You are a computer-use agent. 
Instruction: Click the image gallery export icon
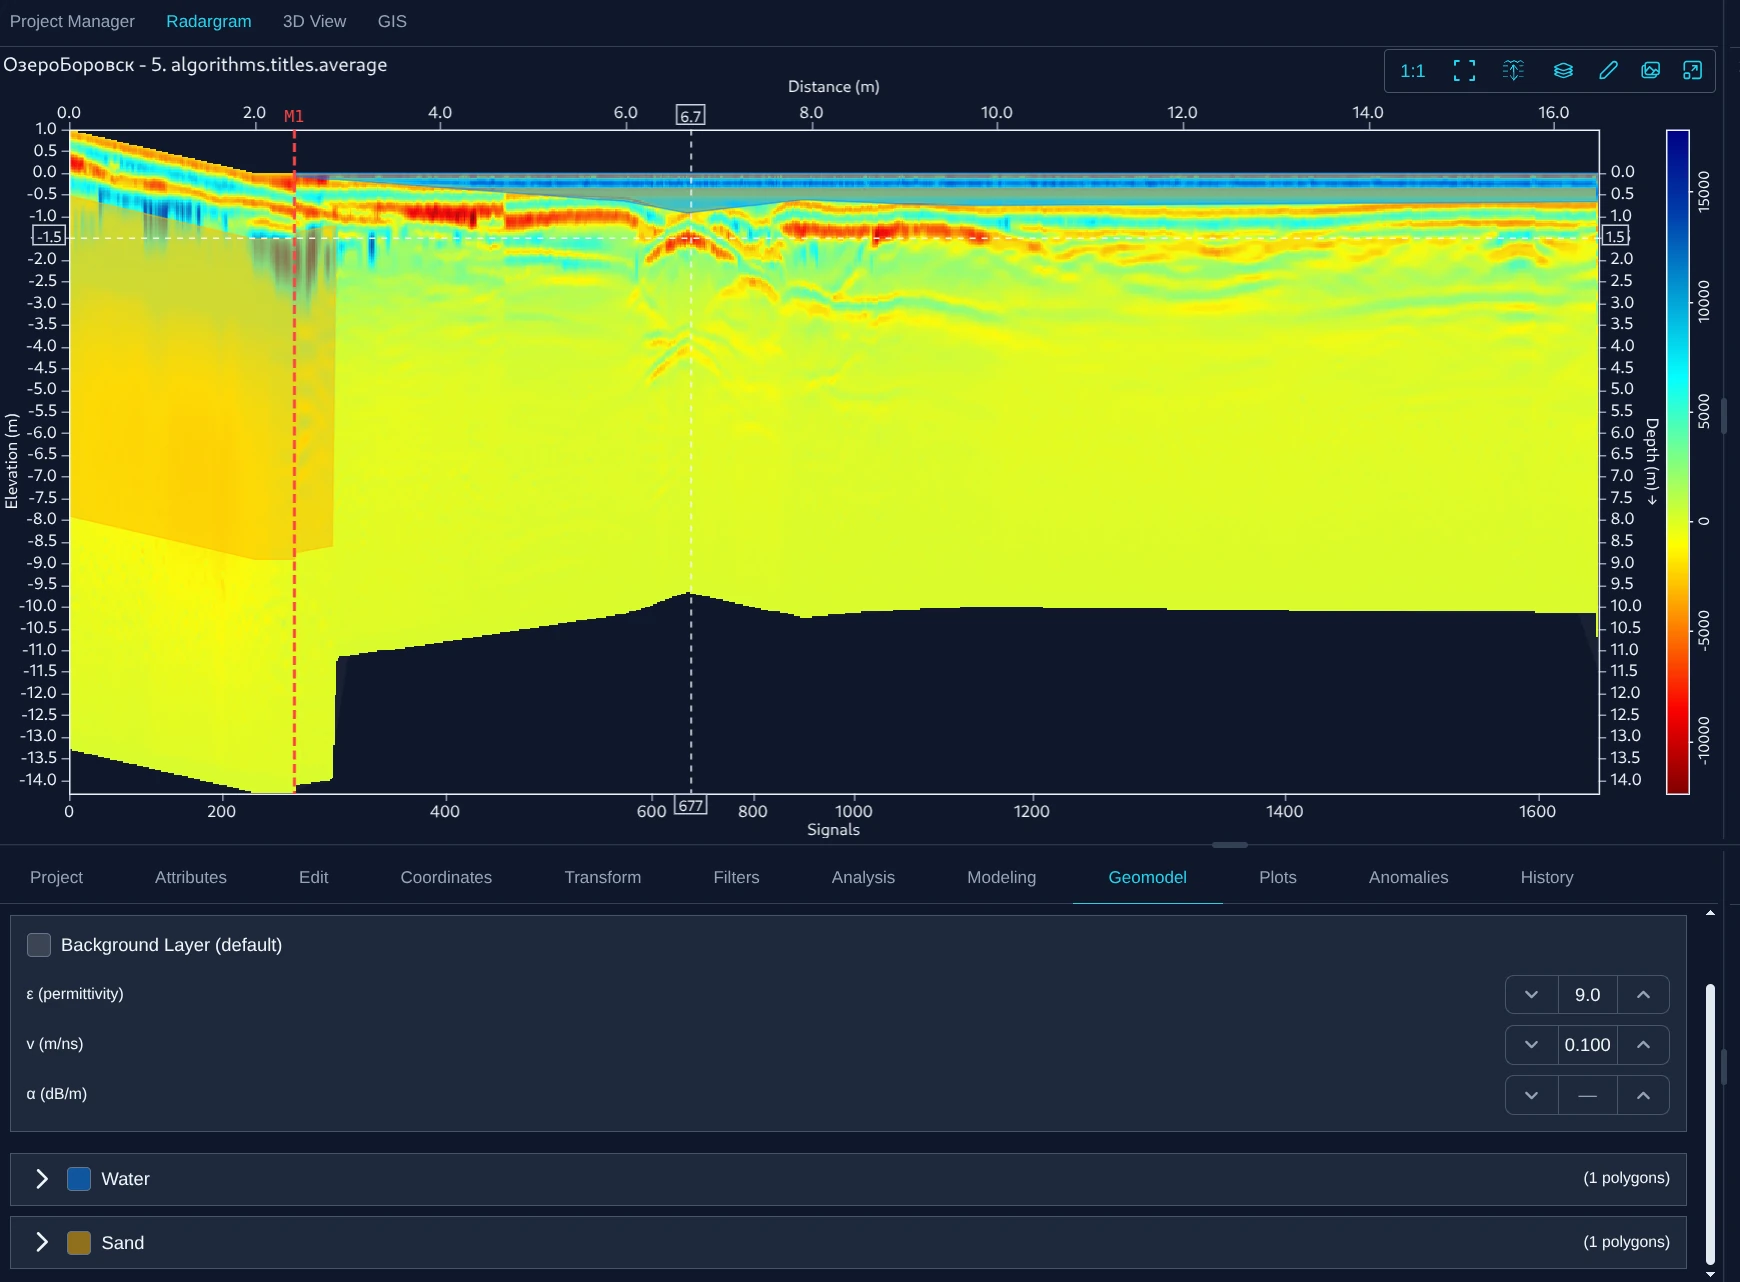click(x=1651, y=71)
